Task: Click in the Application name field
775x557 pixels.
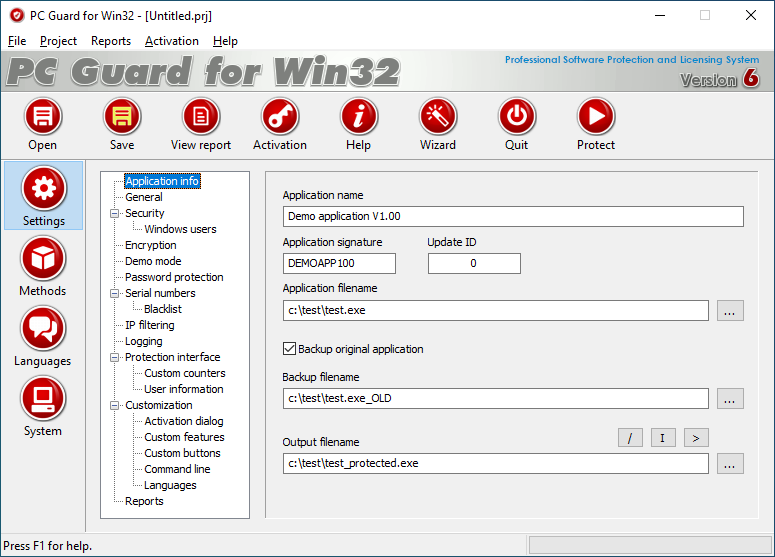Action: [x=513, y=216]
